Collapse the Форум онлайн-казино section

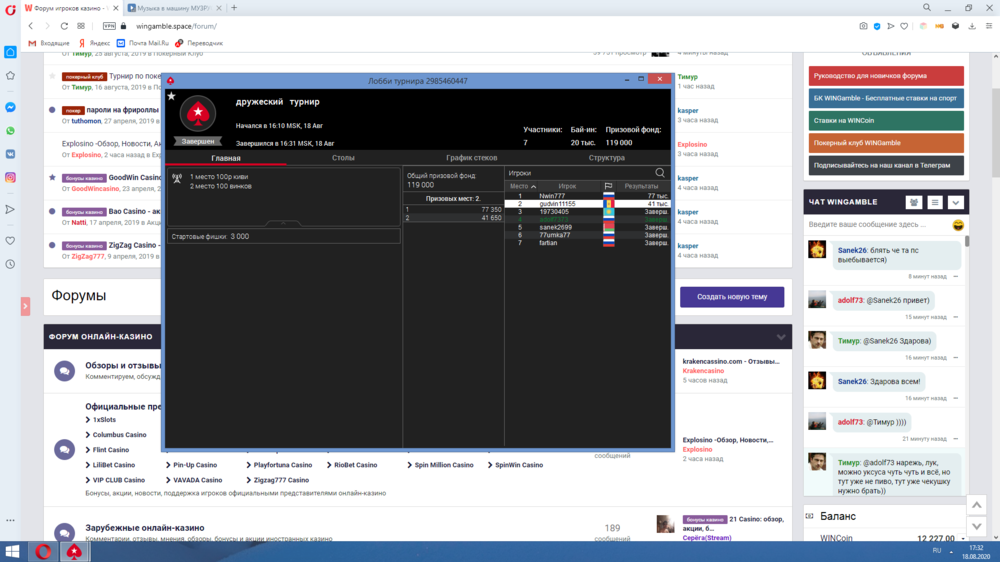781,337
